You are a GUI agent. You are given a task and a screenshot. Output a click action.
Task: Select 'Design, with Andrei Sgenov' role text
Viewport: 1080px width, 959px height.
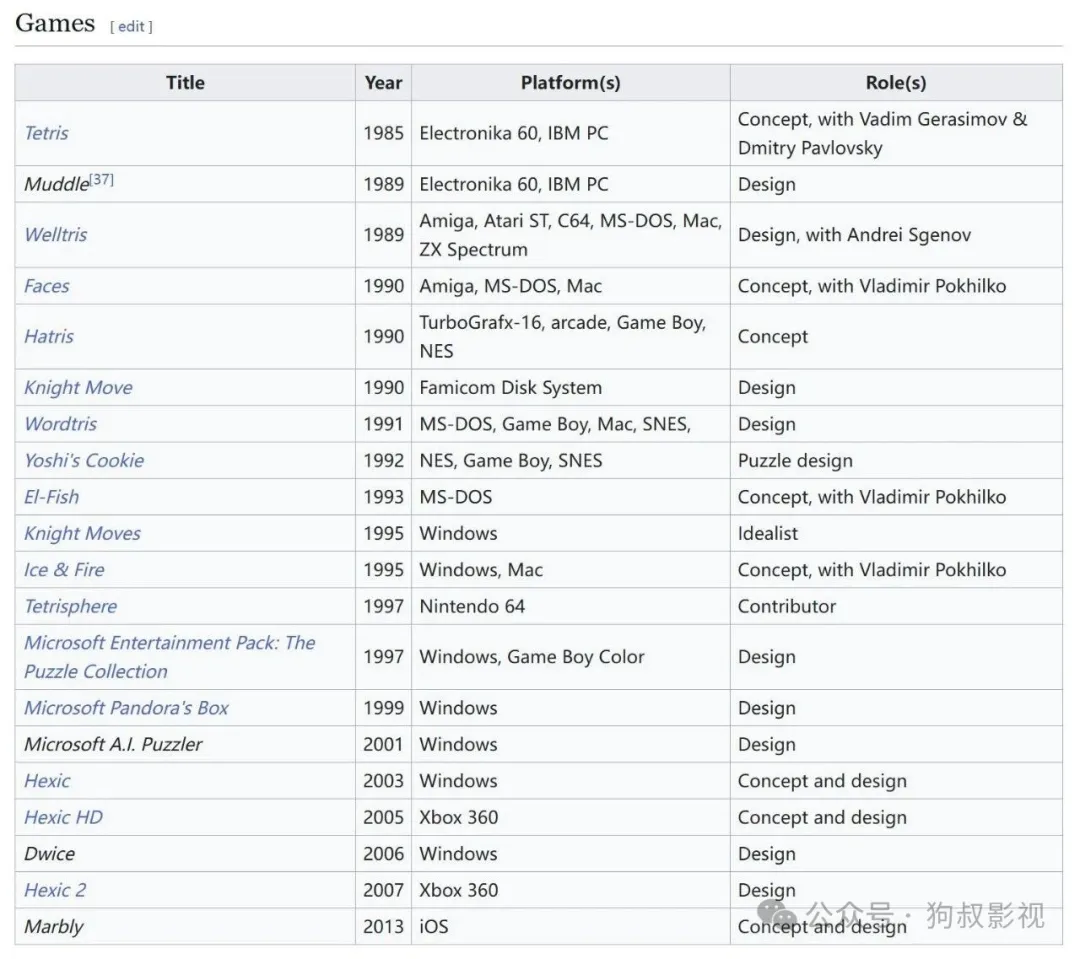[x=854, y=235]
